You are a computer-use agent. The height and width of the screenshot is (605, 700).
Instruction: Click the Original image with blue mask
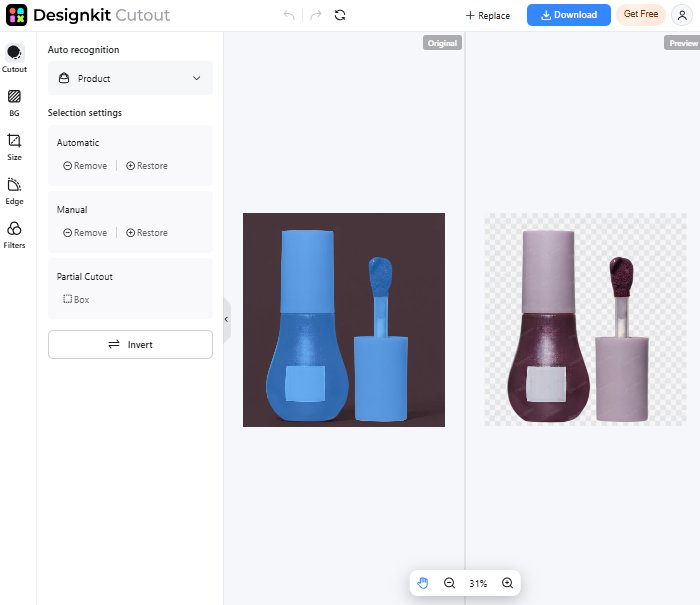(344, 320)
